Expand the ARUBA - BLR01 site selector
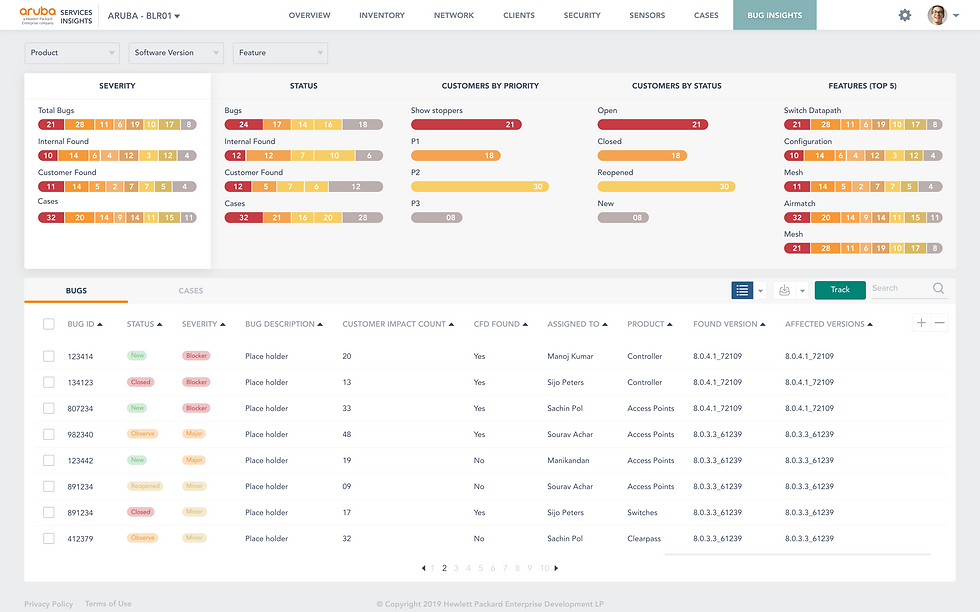Viewport: 980px width, 612px height. click(144, 16)
